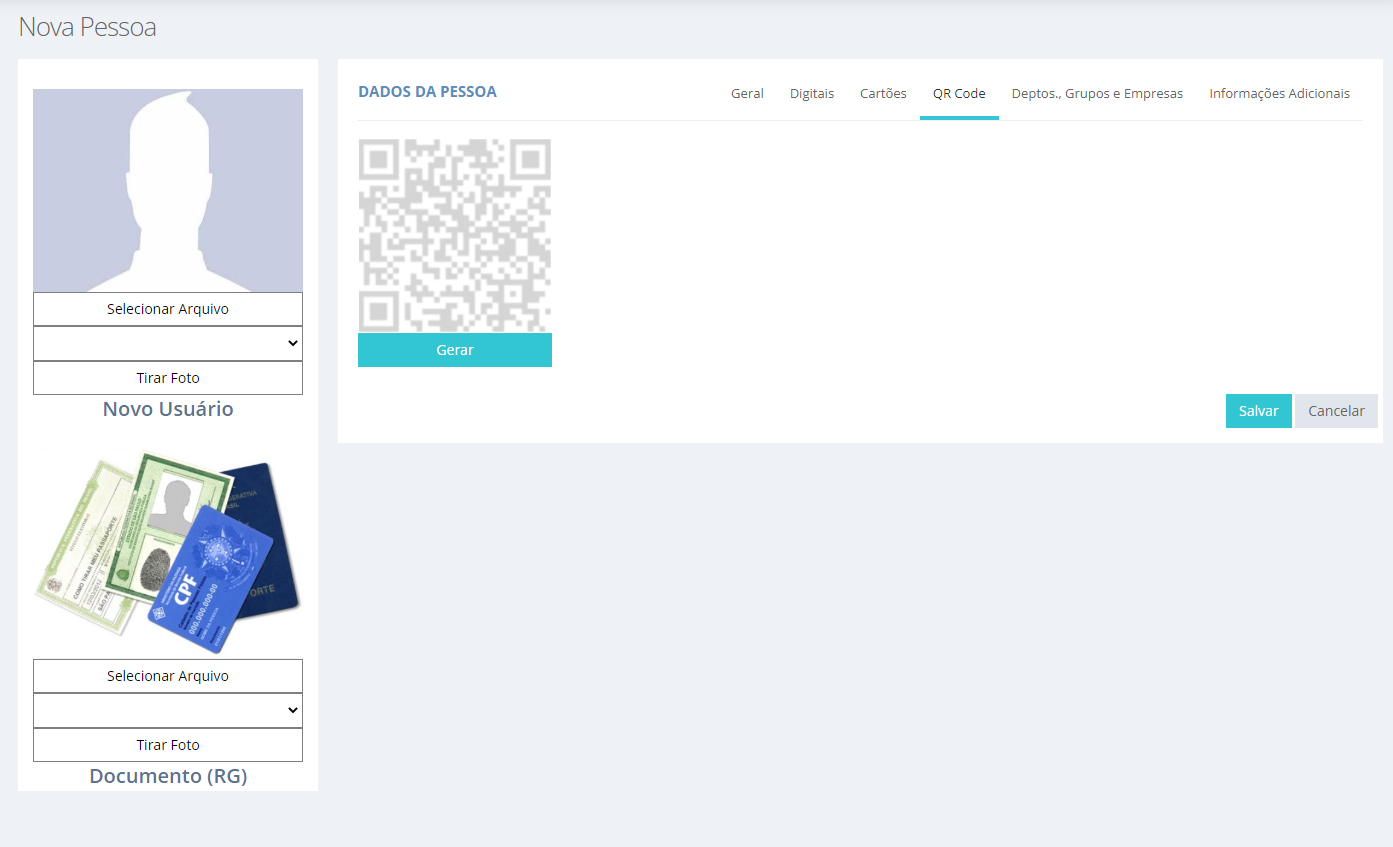This screenshot has width=1393, height=847.
Task: Click the DADOS DA PESSOA heading
Action: pyautogui.click(x=427, y=92)
